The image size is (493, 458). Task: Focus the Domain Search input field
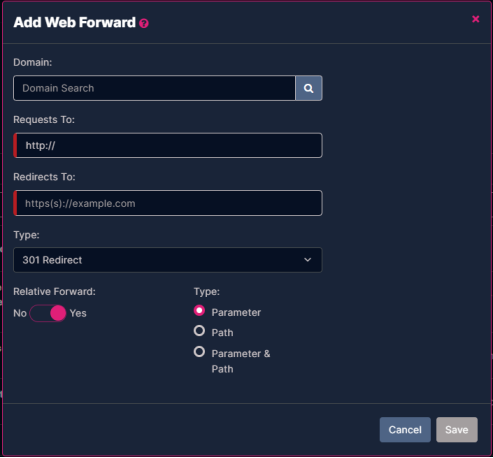154,88
